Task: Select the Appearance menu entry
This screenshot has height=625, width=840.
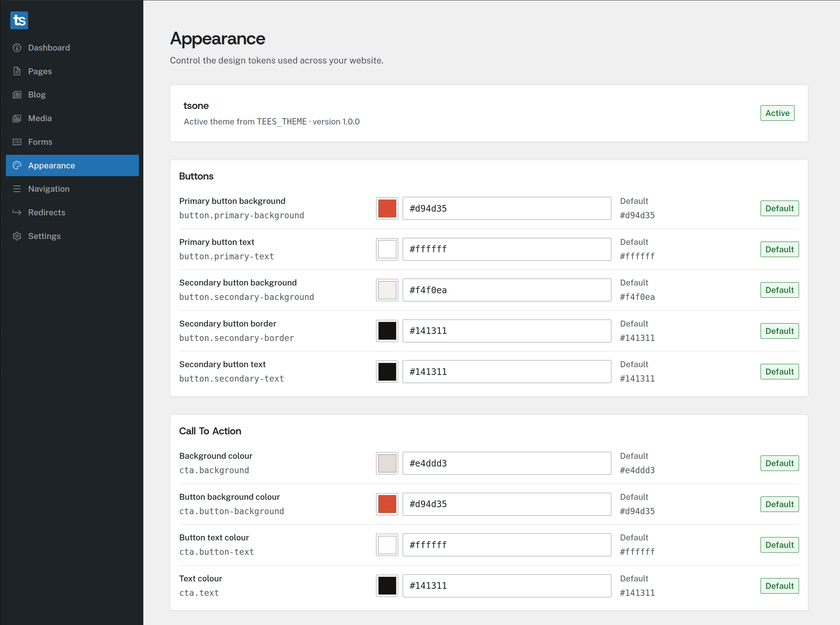Action: (72, 165)
